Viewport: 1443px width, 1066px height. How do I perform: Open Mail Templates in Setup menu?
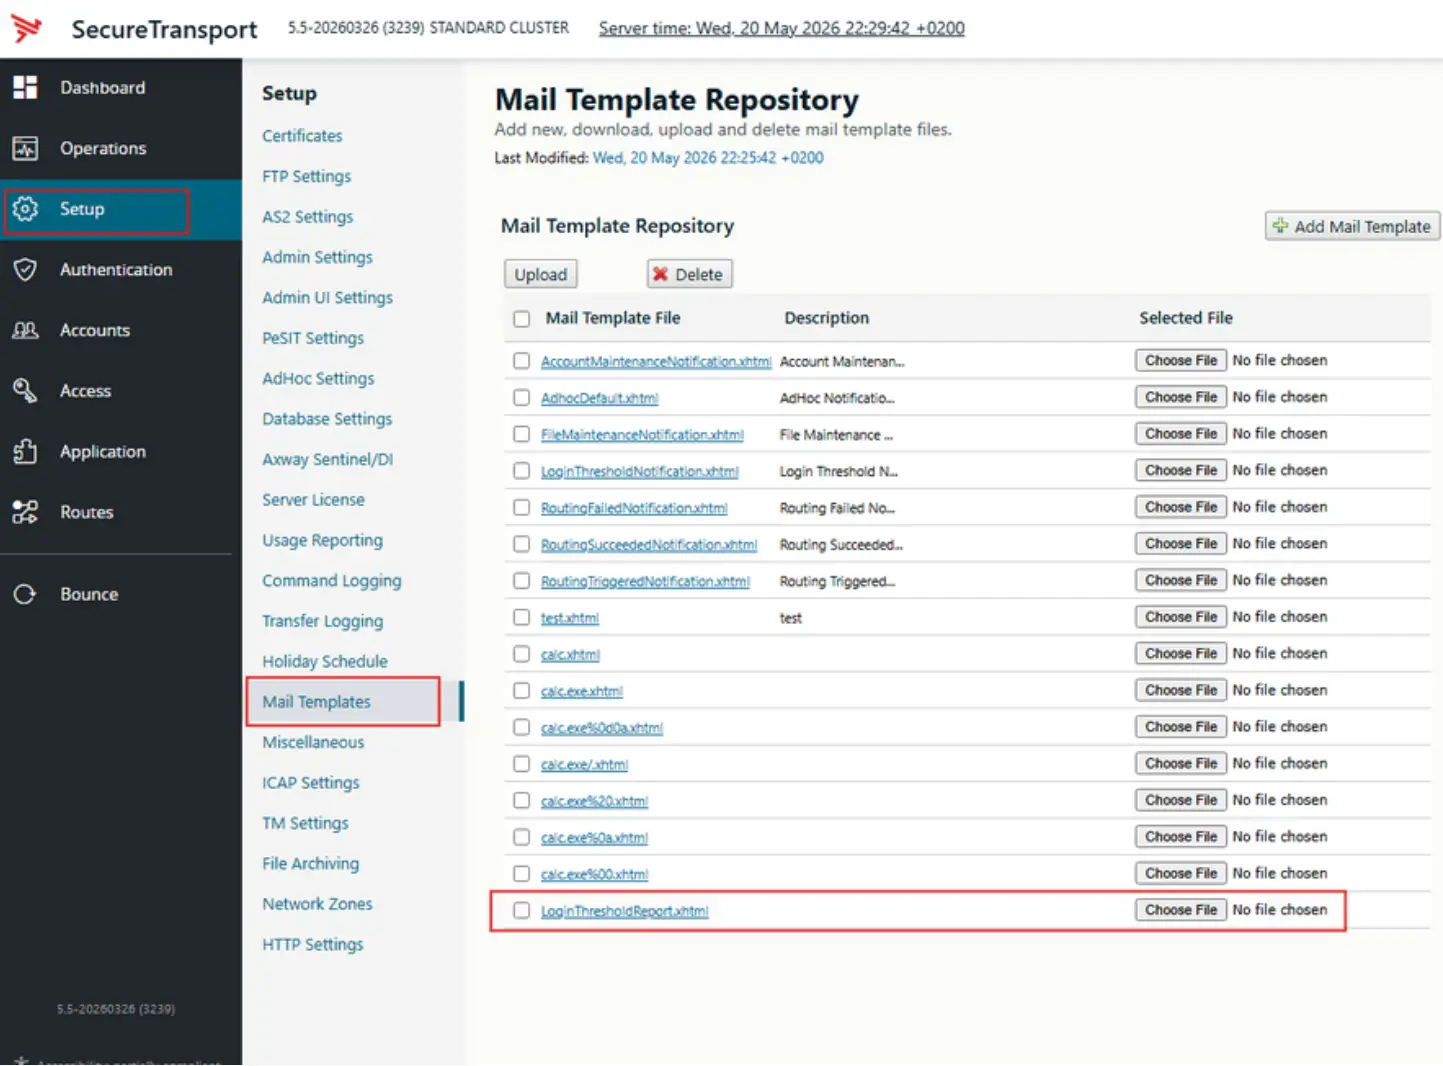(316, 702)
